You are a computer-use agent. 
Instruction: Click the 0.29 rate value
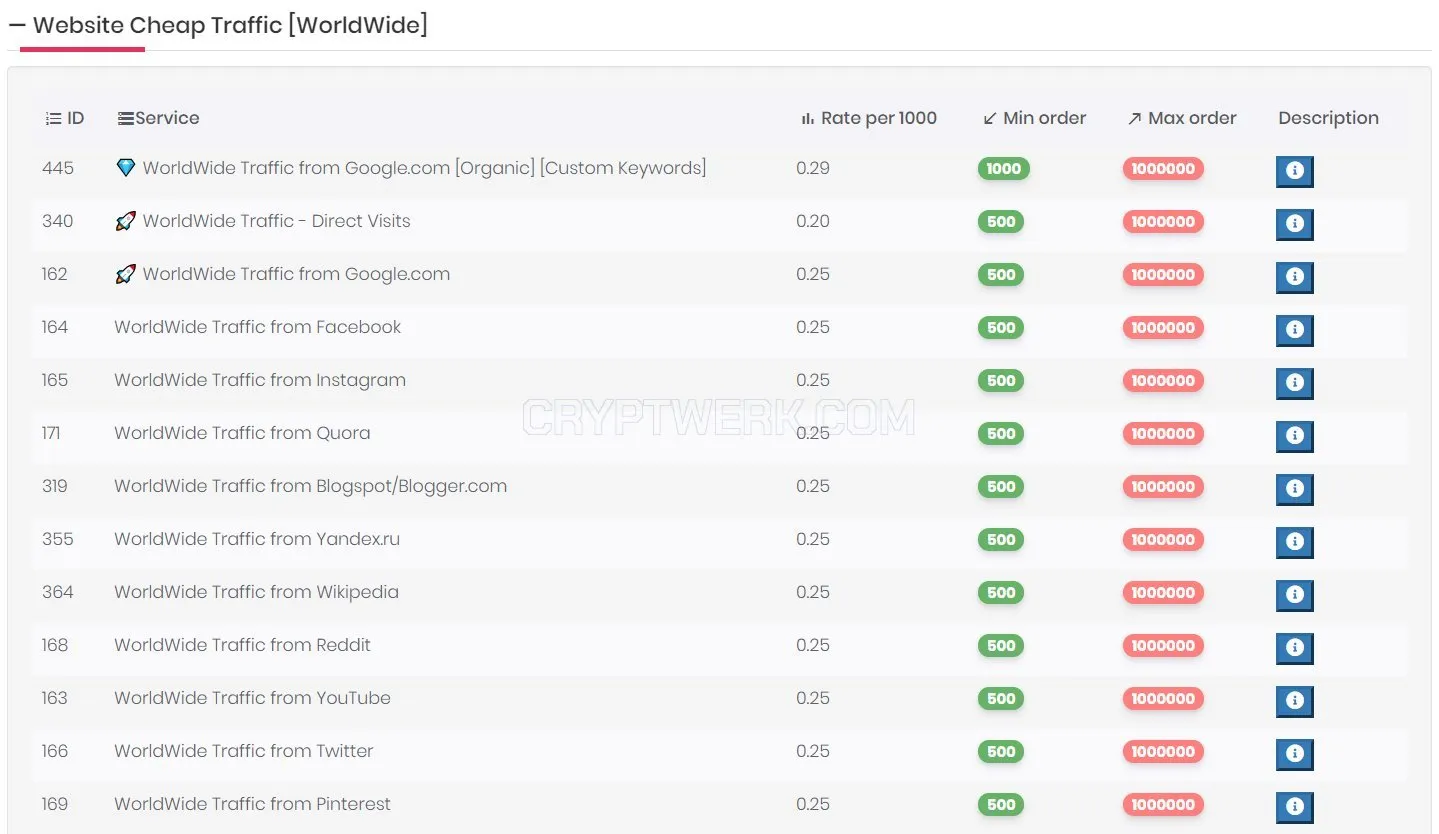point(813,168)
